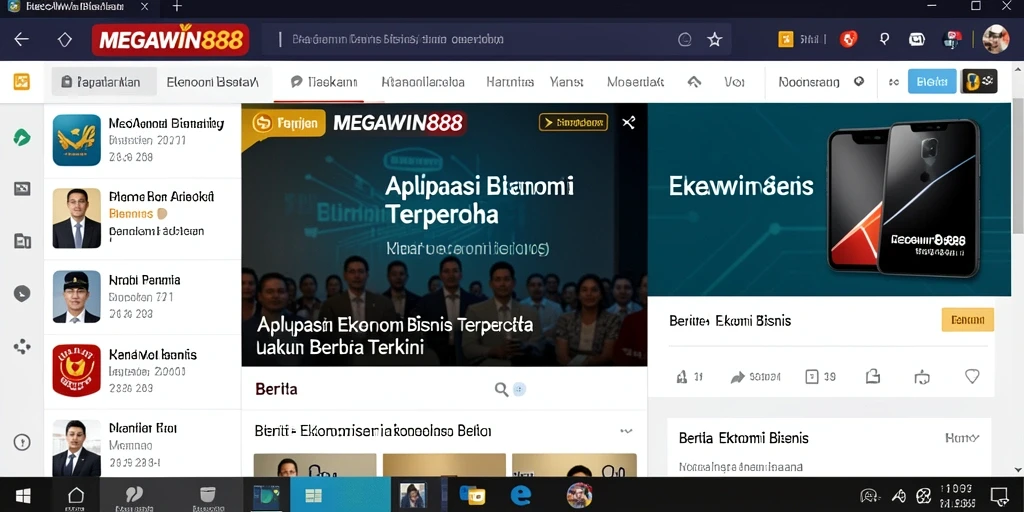
Task: Open the Blarne Ben Ariecket list item
Action: tap(142, 218)
